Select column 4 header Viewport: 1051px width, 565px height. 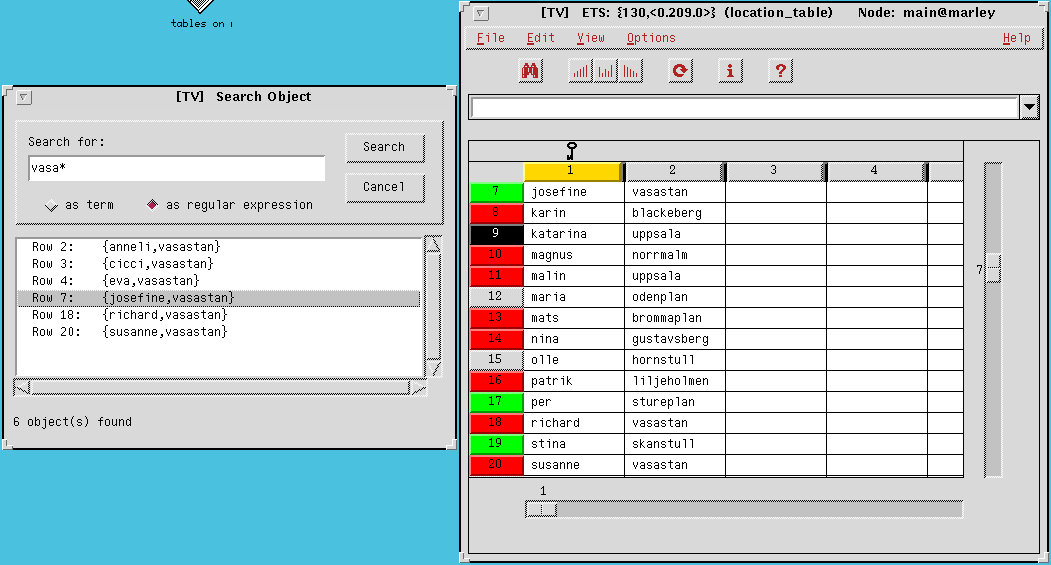pos(875,171)
